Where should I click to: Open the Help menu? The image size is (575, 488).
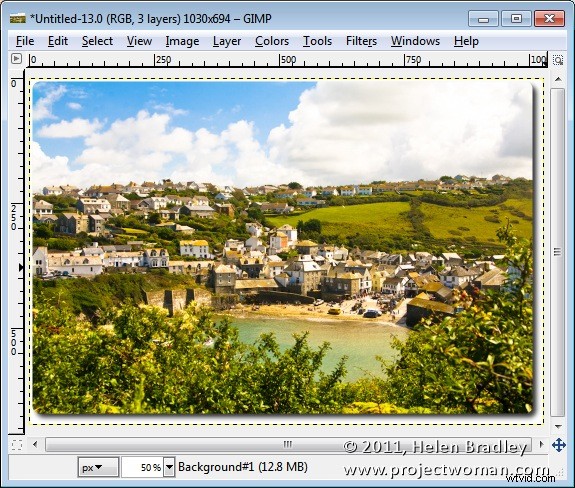pos(466,41)
